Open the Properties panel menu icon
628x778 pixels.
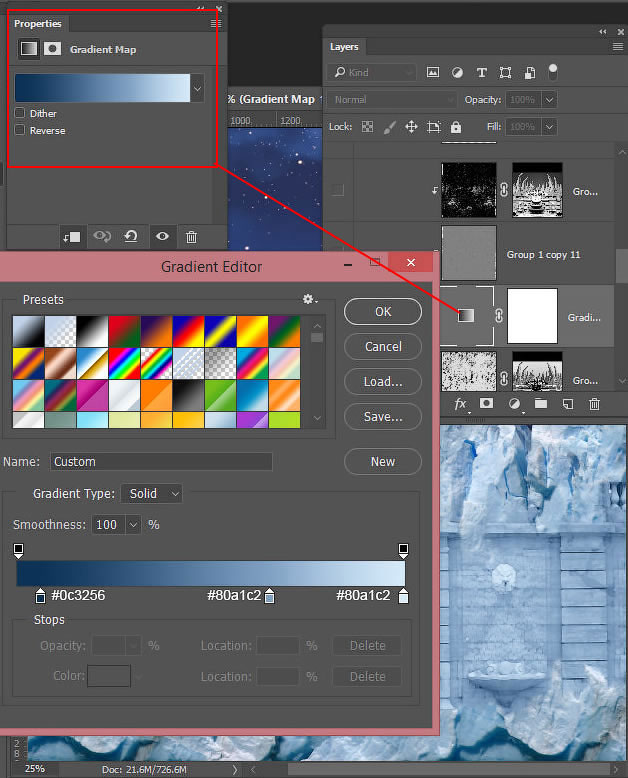tap(216, 24)
